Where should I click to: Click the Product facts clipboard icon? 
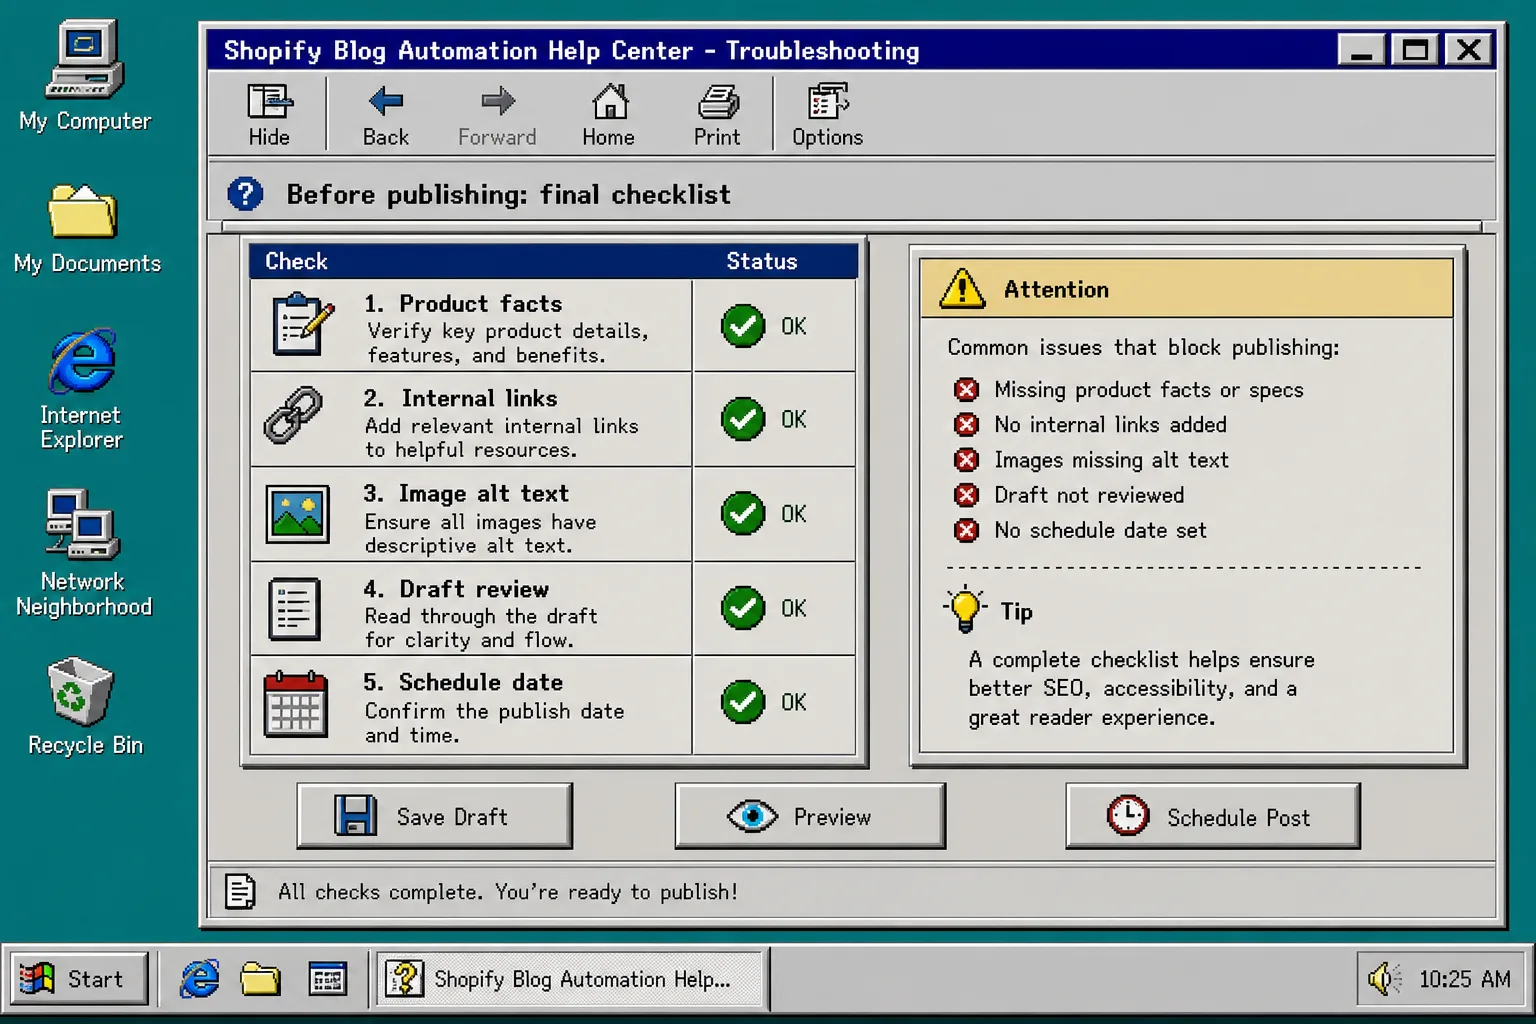click(x=302, y=324)
